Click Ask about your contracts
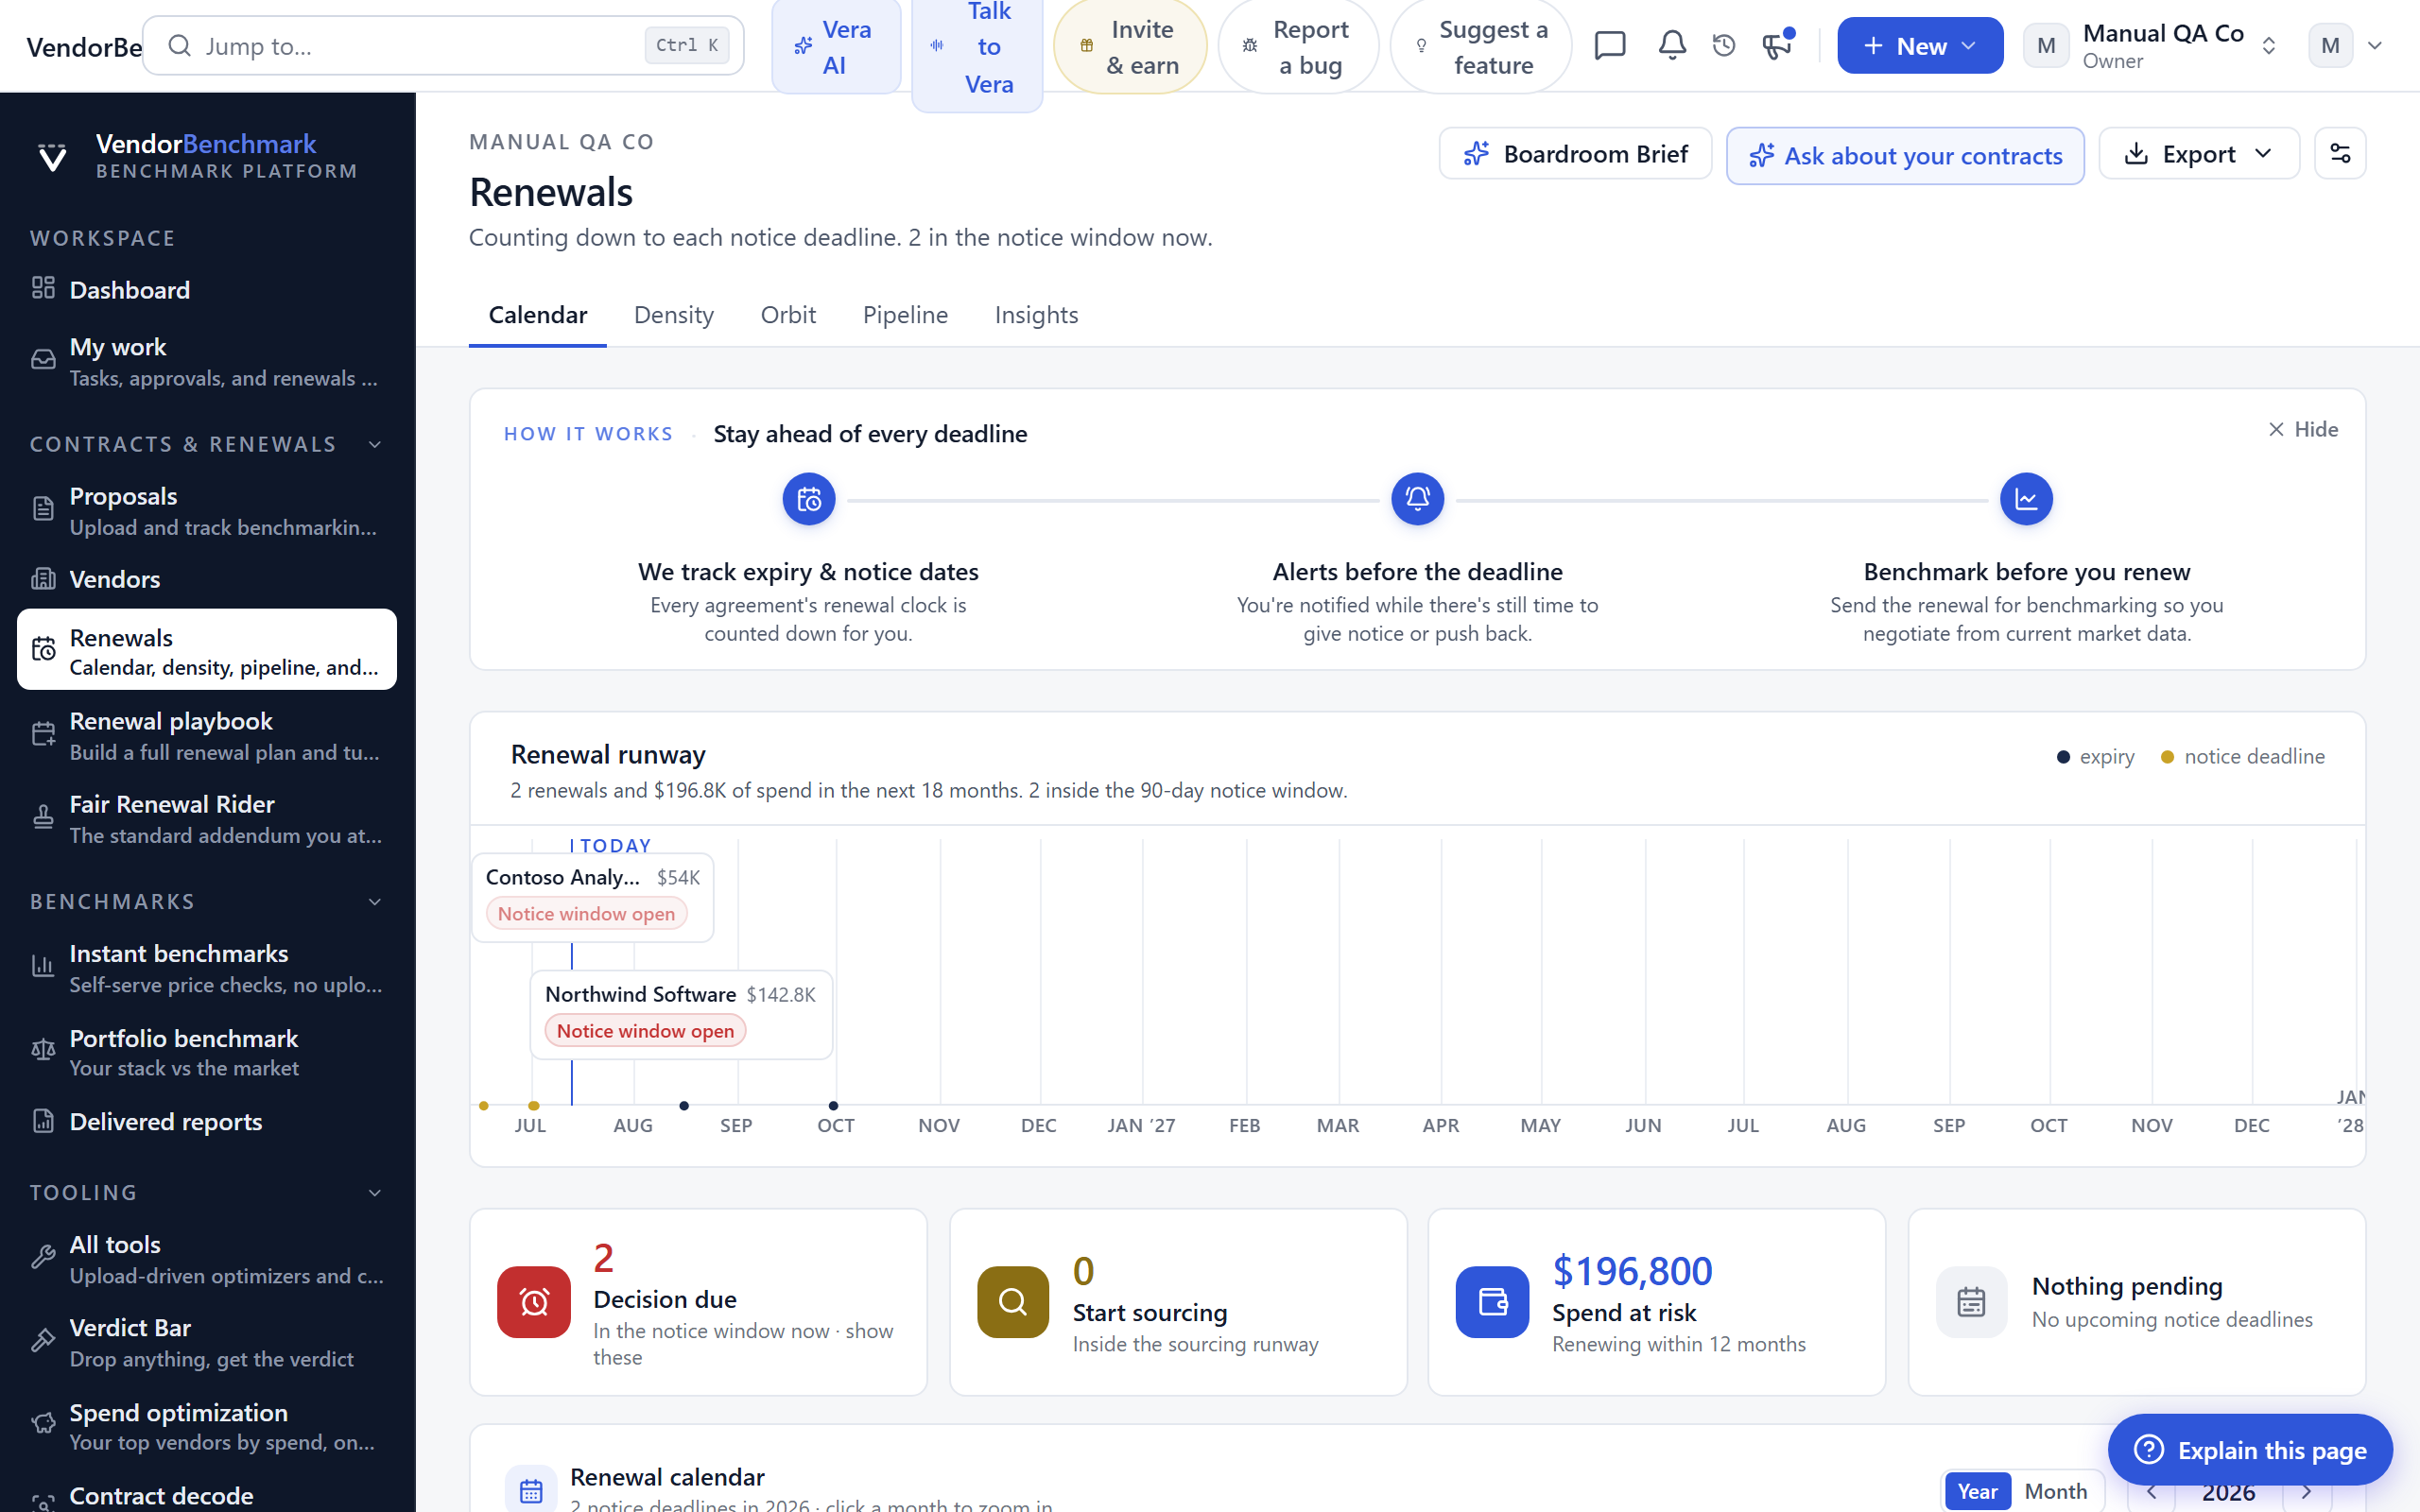Image resolution: width=2420 pixels, height=1512 pixels. [1905, 156]
